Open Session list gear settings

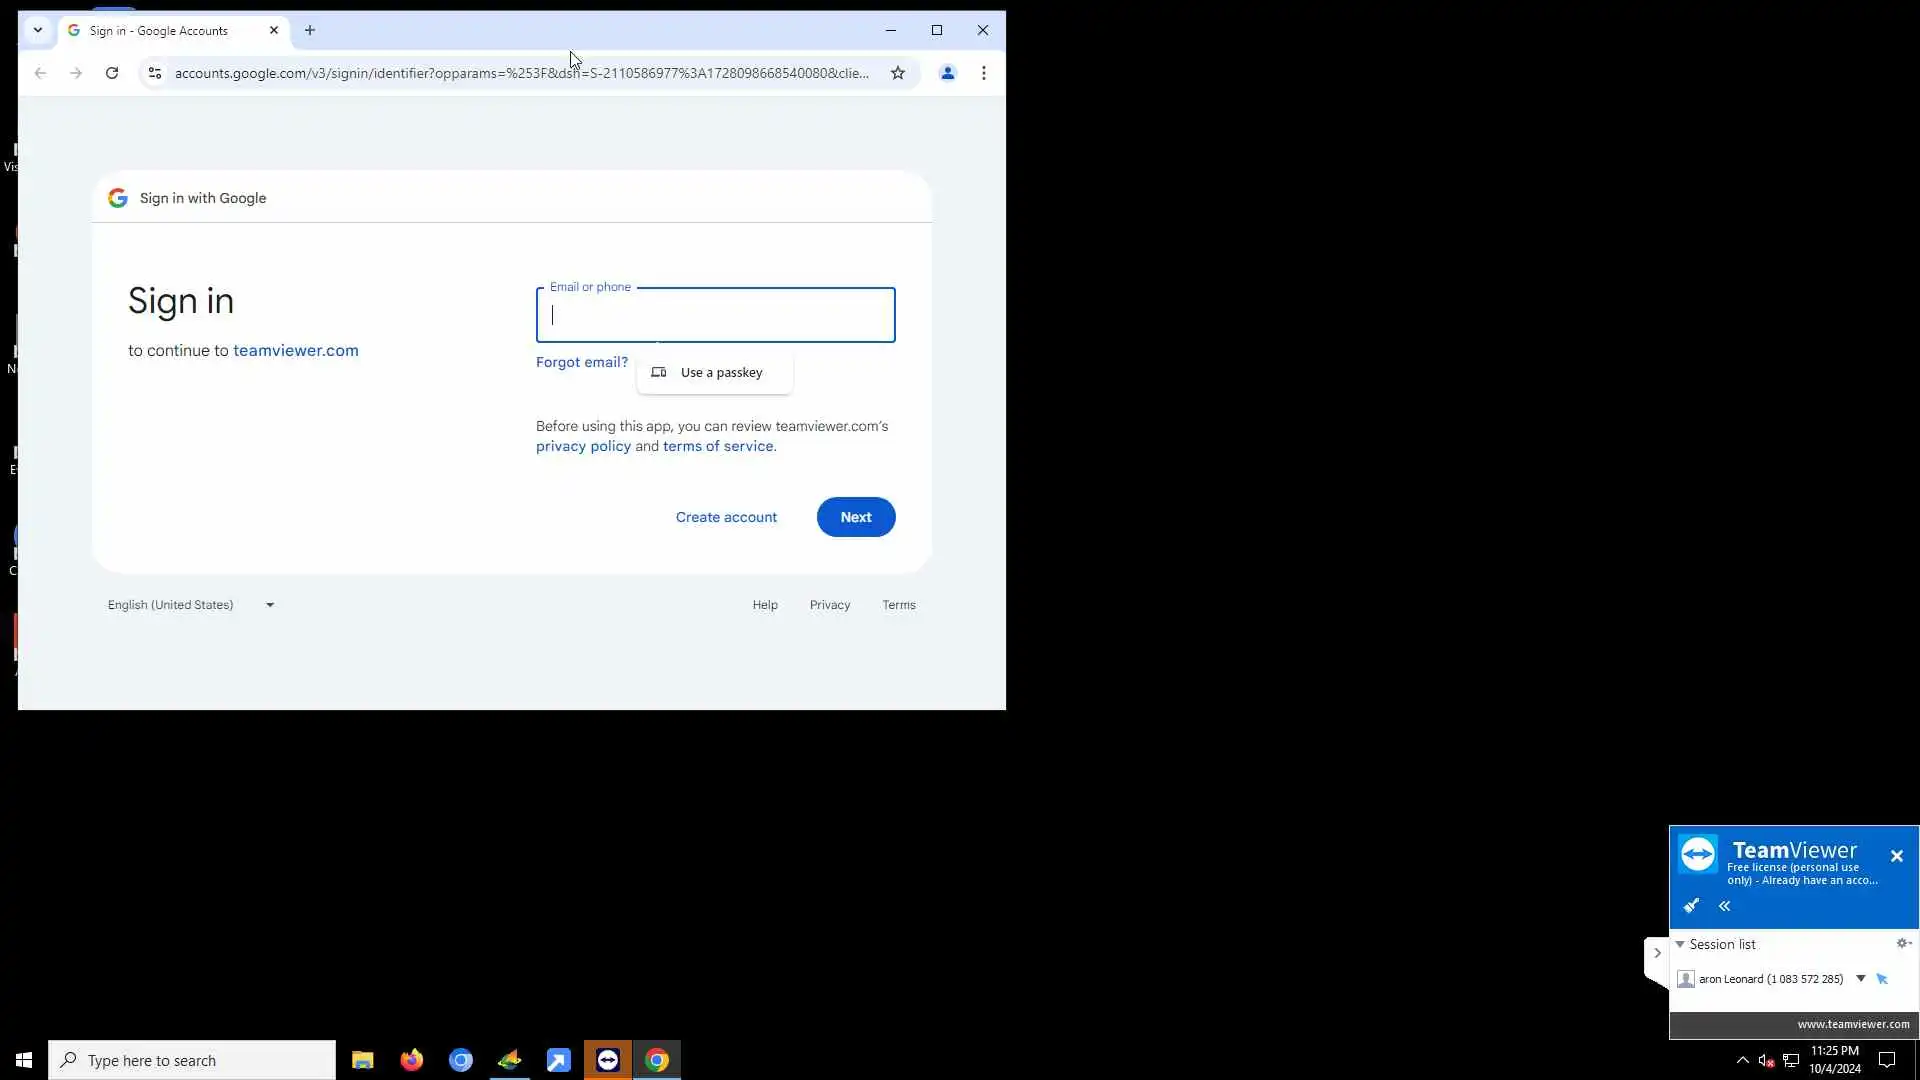point(1903,943)
